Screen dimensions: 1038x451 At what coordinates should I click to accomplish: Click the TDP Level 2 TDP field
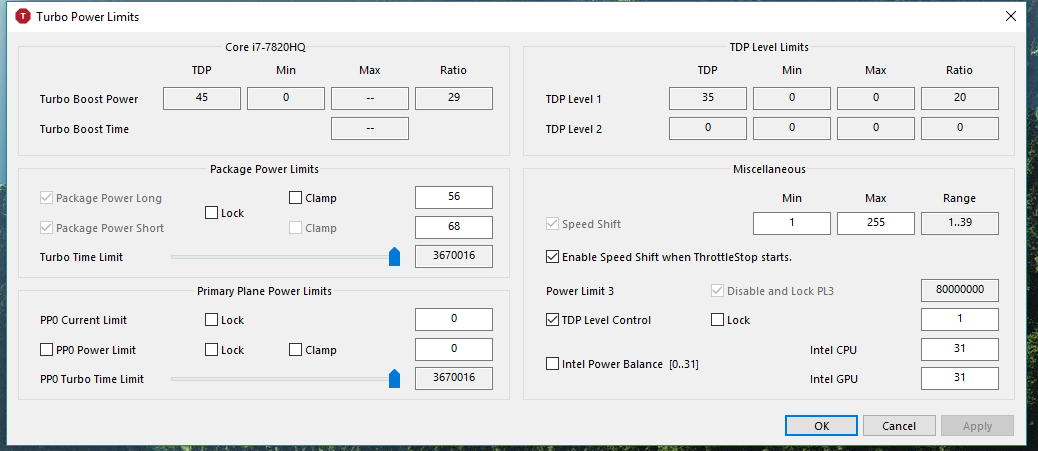pyautogui.click(x=708, y=128)
